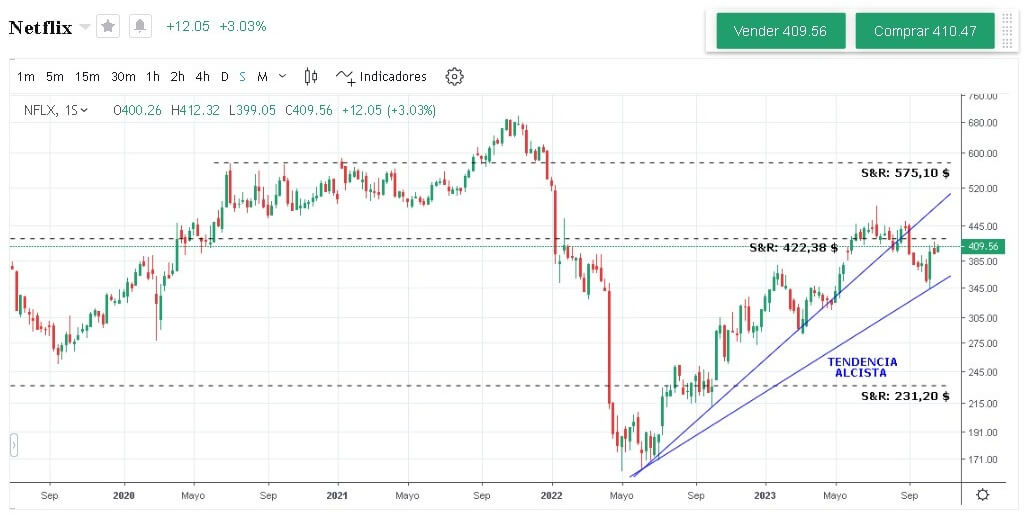Open chart settings via the top gear icon

click(454, 76)
